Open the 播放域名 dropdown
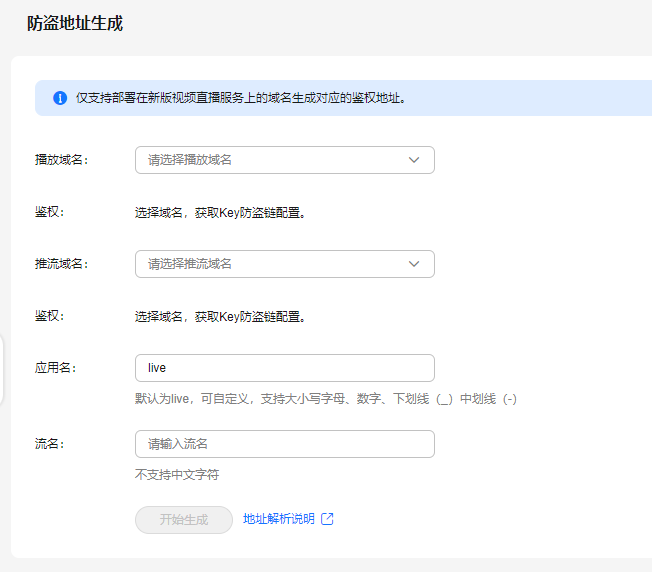This screenshot has height=572, width=652. pyautogui.click(x=285, y=160)
